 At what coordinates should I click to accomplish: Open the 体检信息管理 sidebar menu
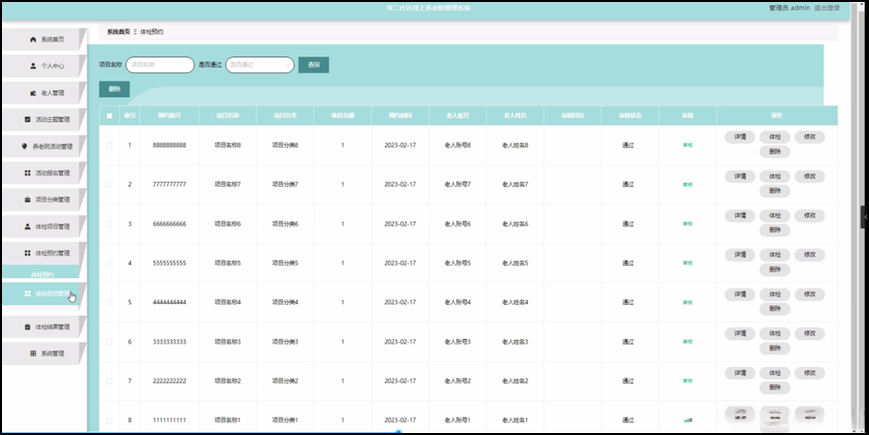[x=44, y=294]
